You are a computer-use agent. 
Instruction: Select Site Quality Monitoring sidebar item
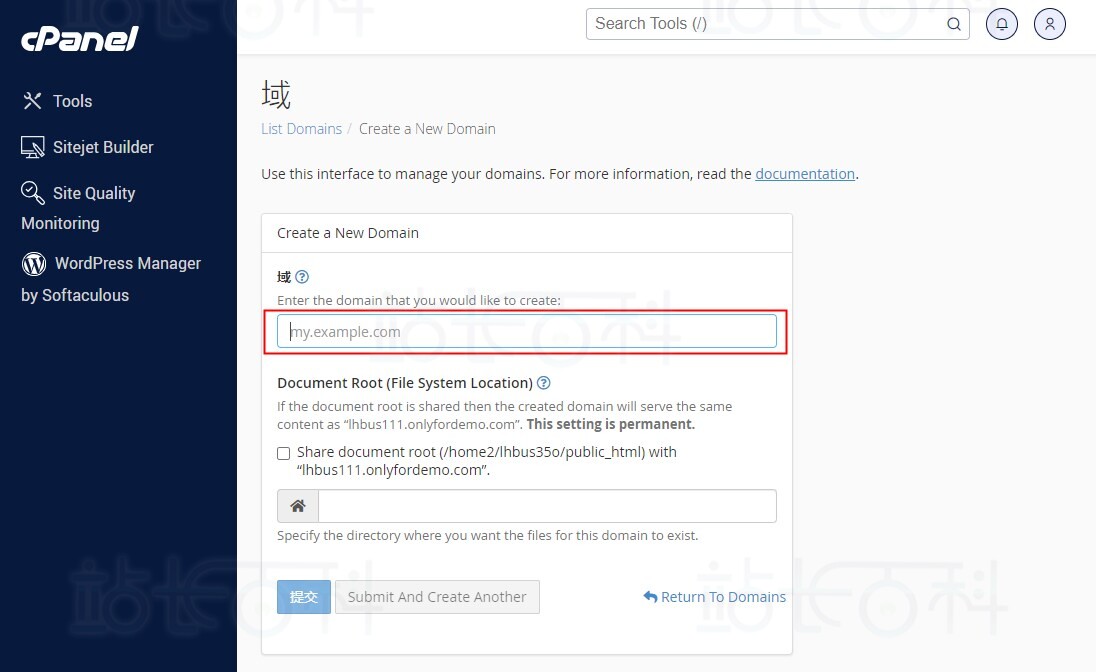tap(78, 207)
